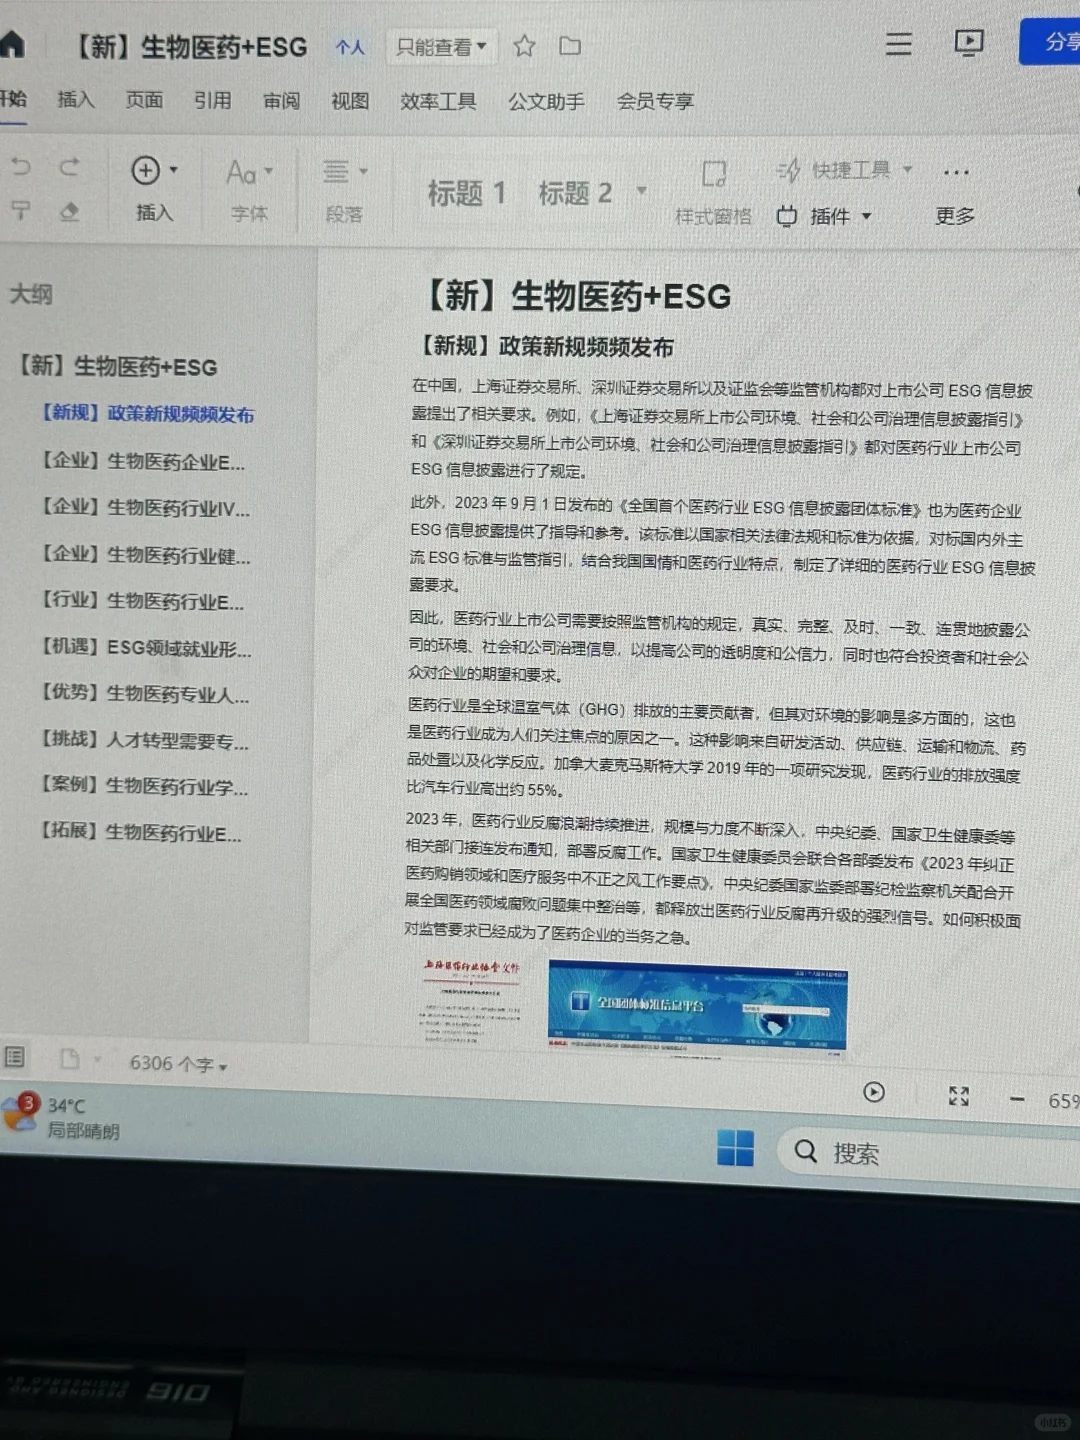This screenshot has height=1440, width=1080.
Task: Open the 只能查看 permission dropdown
Action: click(x=441, y=46)
